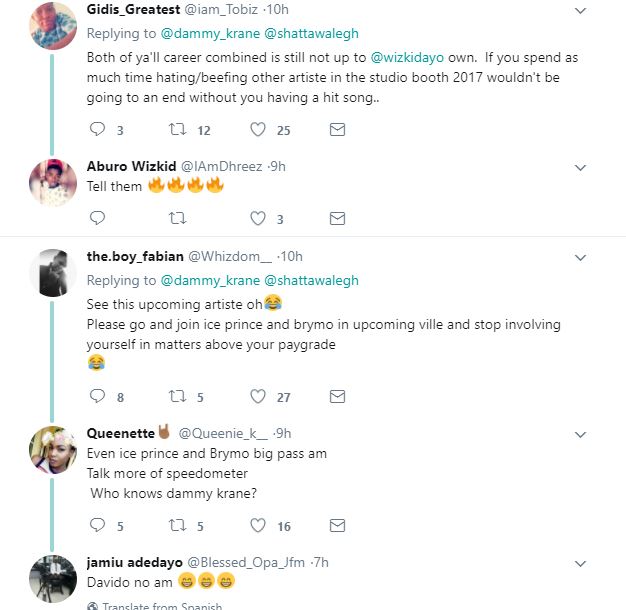Open more options for Gidis_Greatest's tweet
The height and width of the screenshot is (610, 626).
pyautogui.click(x=583, y=11)
